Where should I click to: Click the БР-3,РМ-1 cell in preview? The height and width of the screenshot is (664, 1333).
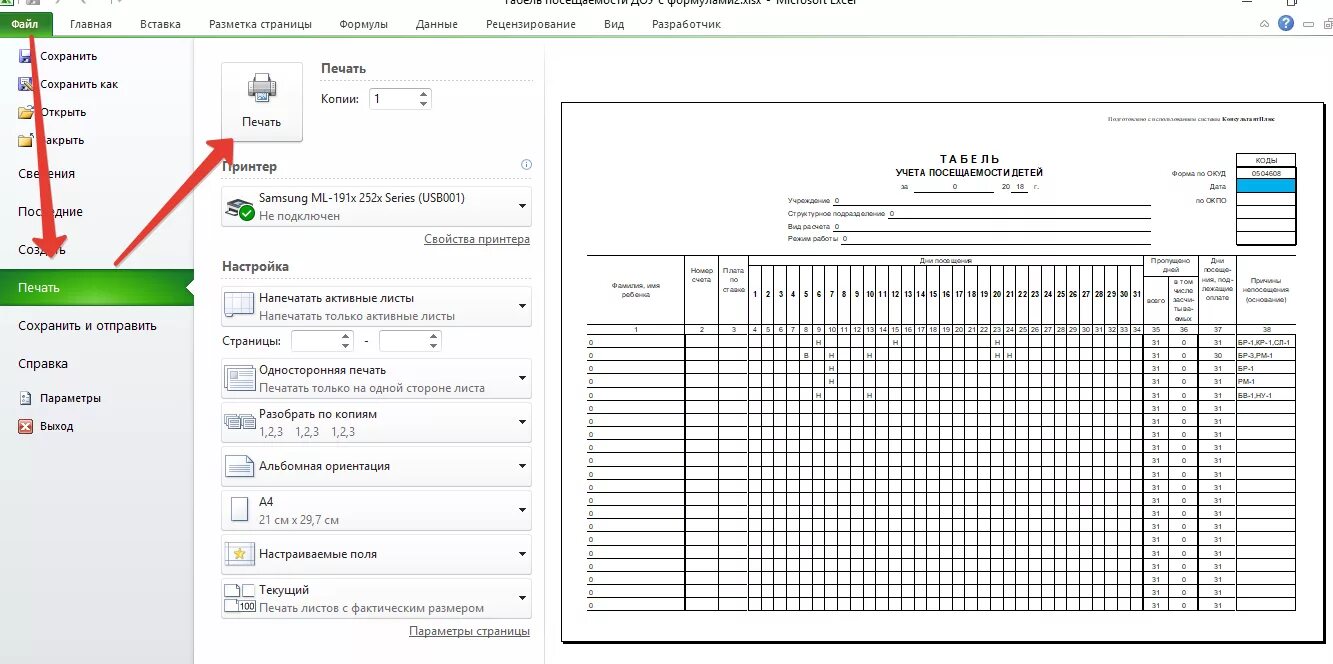pyautogui.click(x=1266, y=355)
